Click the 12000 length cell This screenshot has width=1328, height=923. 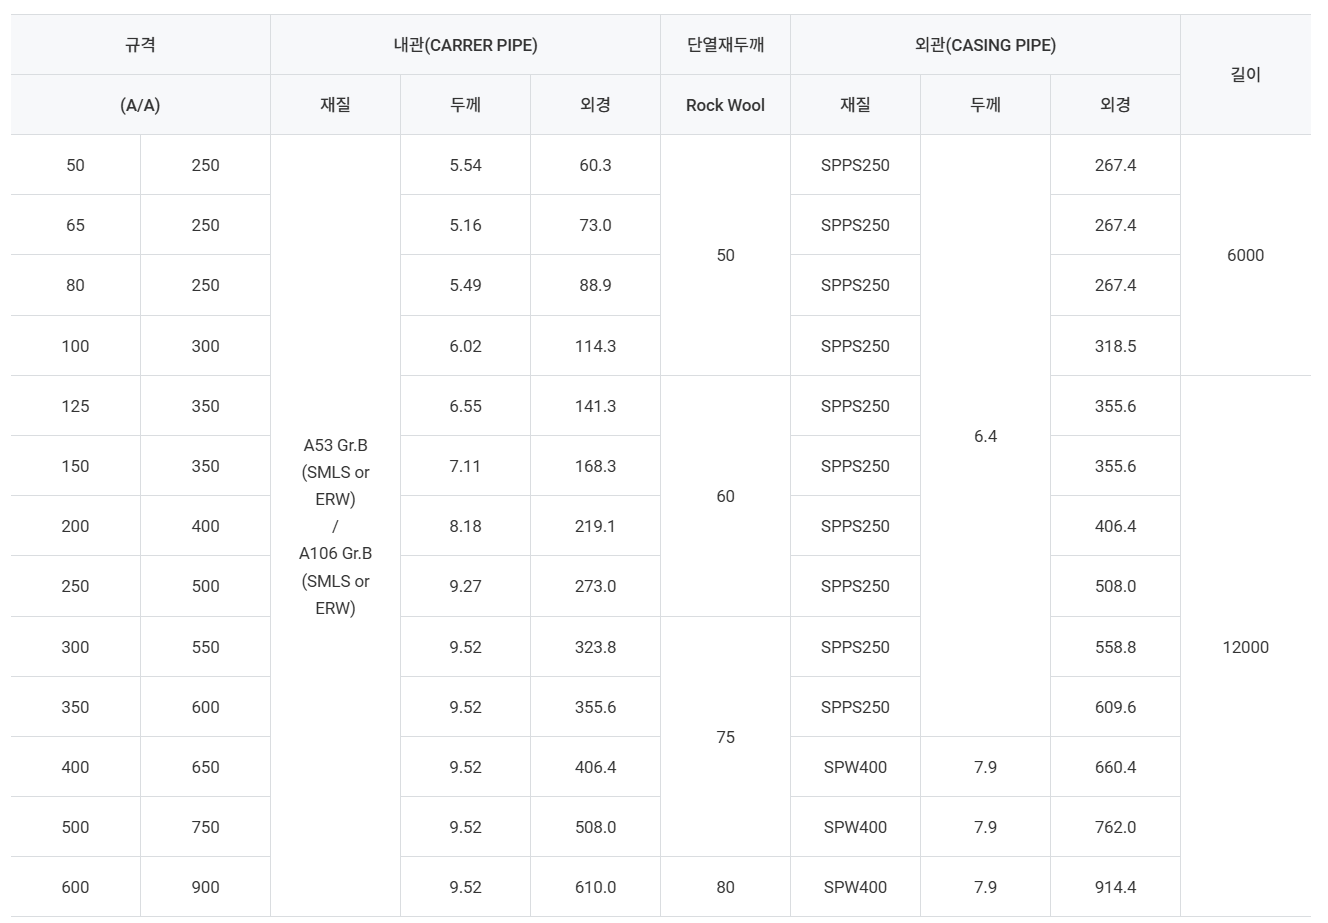click(1245, 647)
